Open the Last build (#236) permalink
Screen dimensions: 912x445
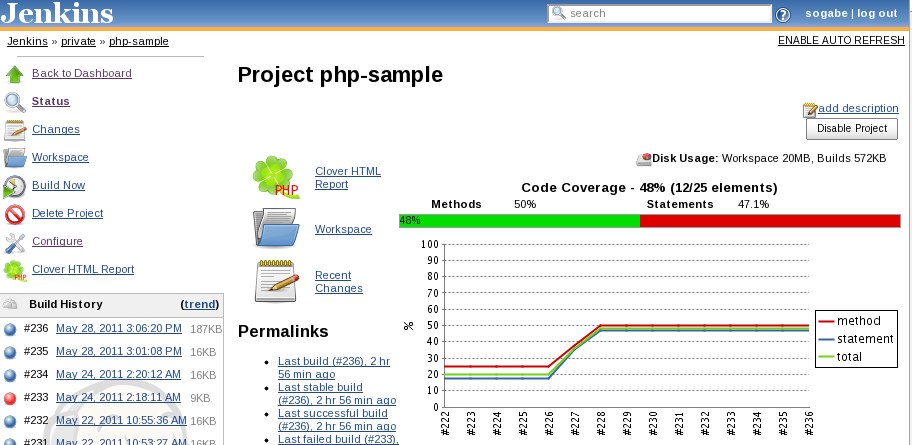[x=334, y=368]
